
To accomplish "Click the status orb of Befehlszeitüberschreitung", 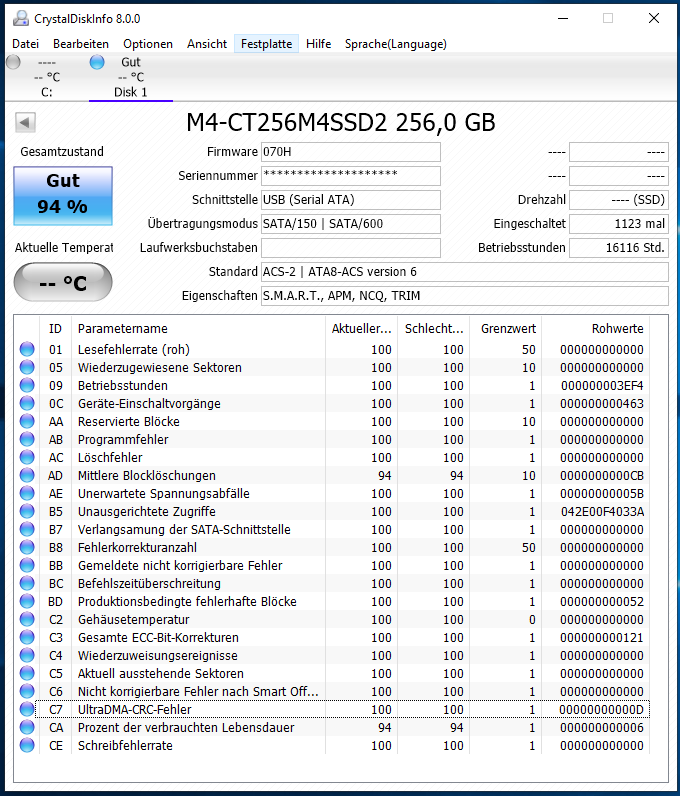I will [x=27, y=583].
